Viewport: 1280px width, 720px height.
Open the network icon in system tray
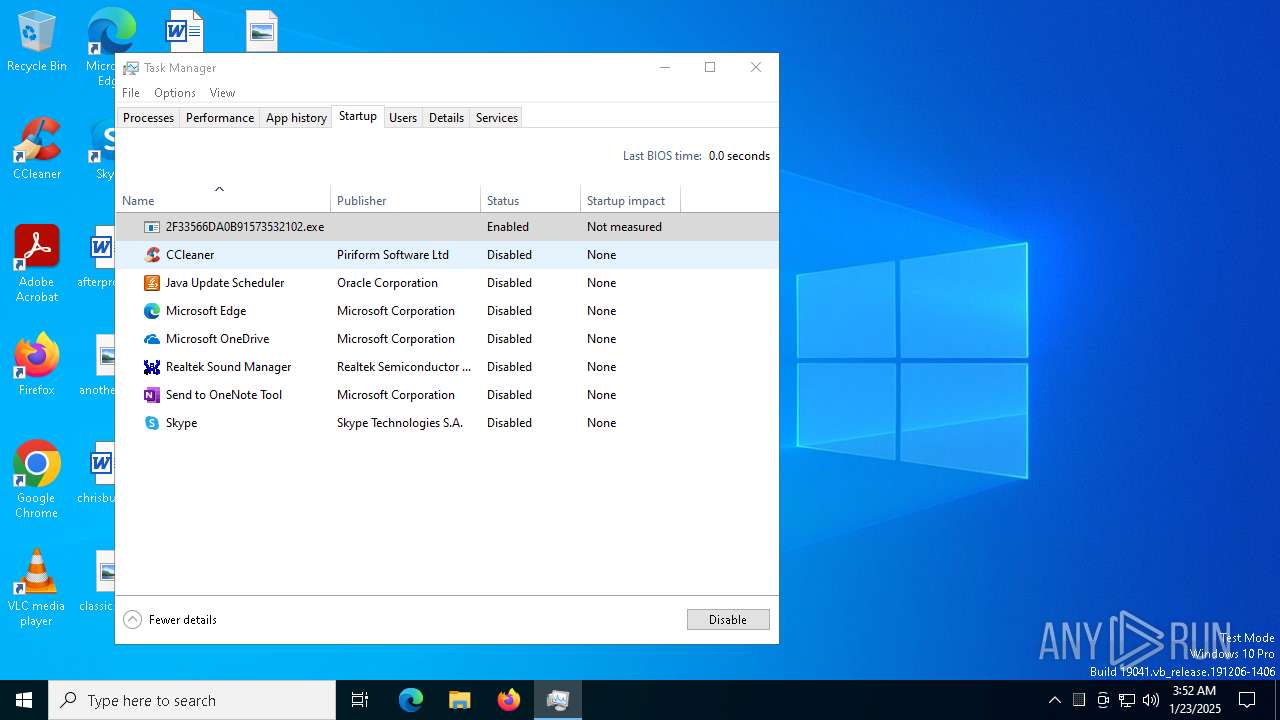[1127, 700]
